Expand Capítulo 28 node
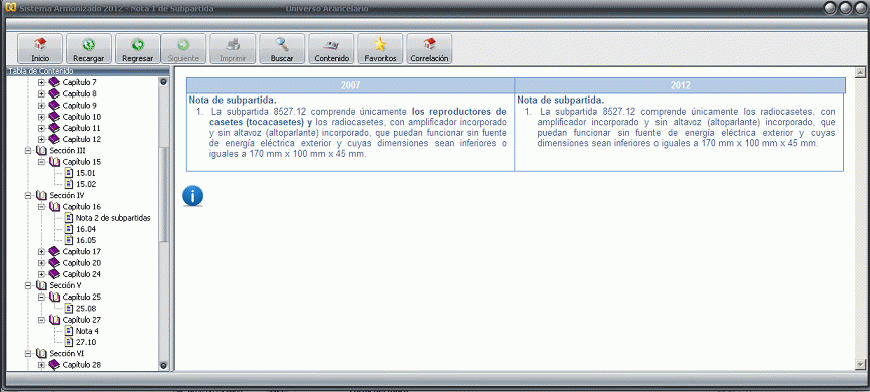 [41, 365]
